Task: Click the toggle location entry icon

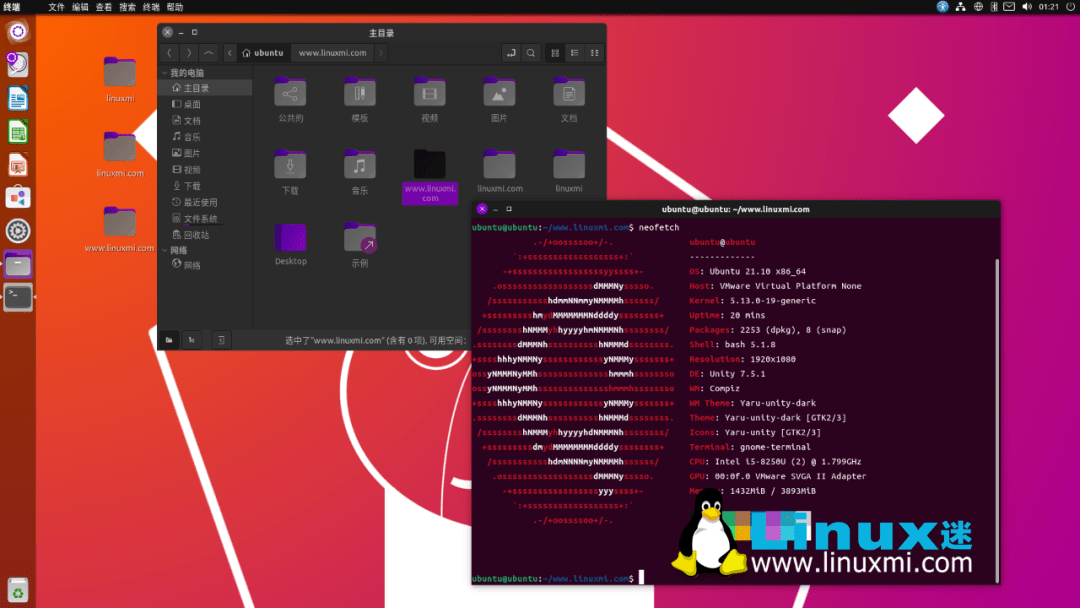Action: (x=511, y=53)
